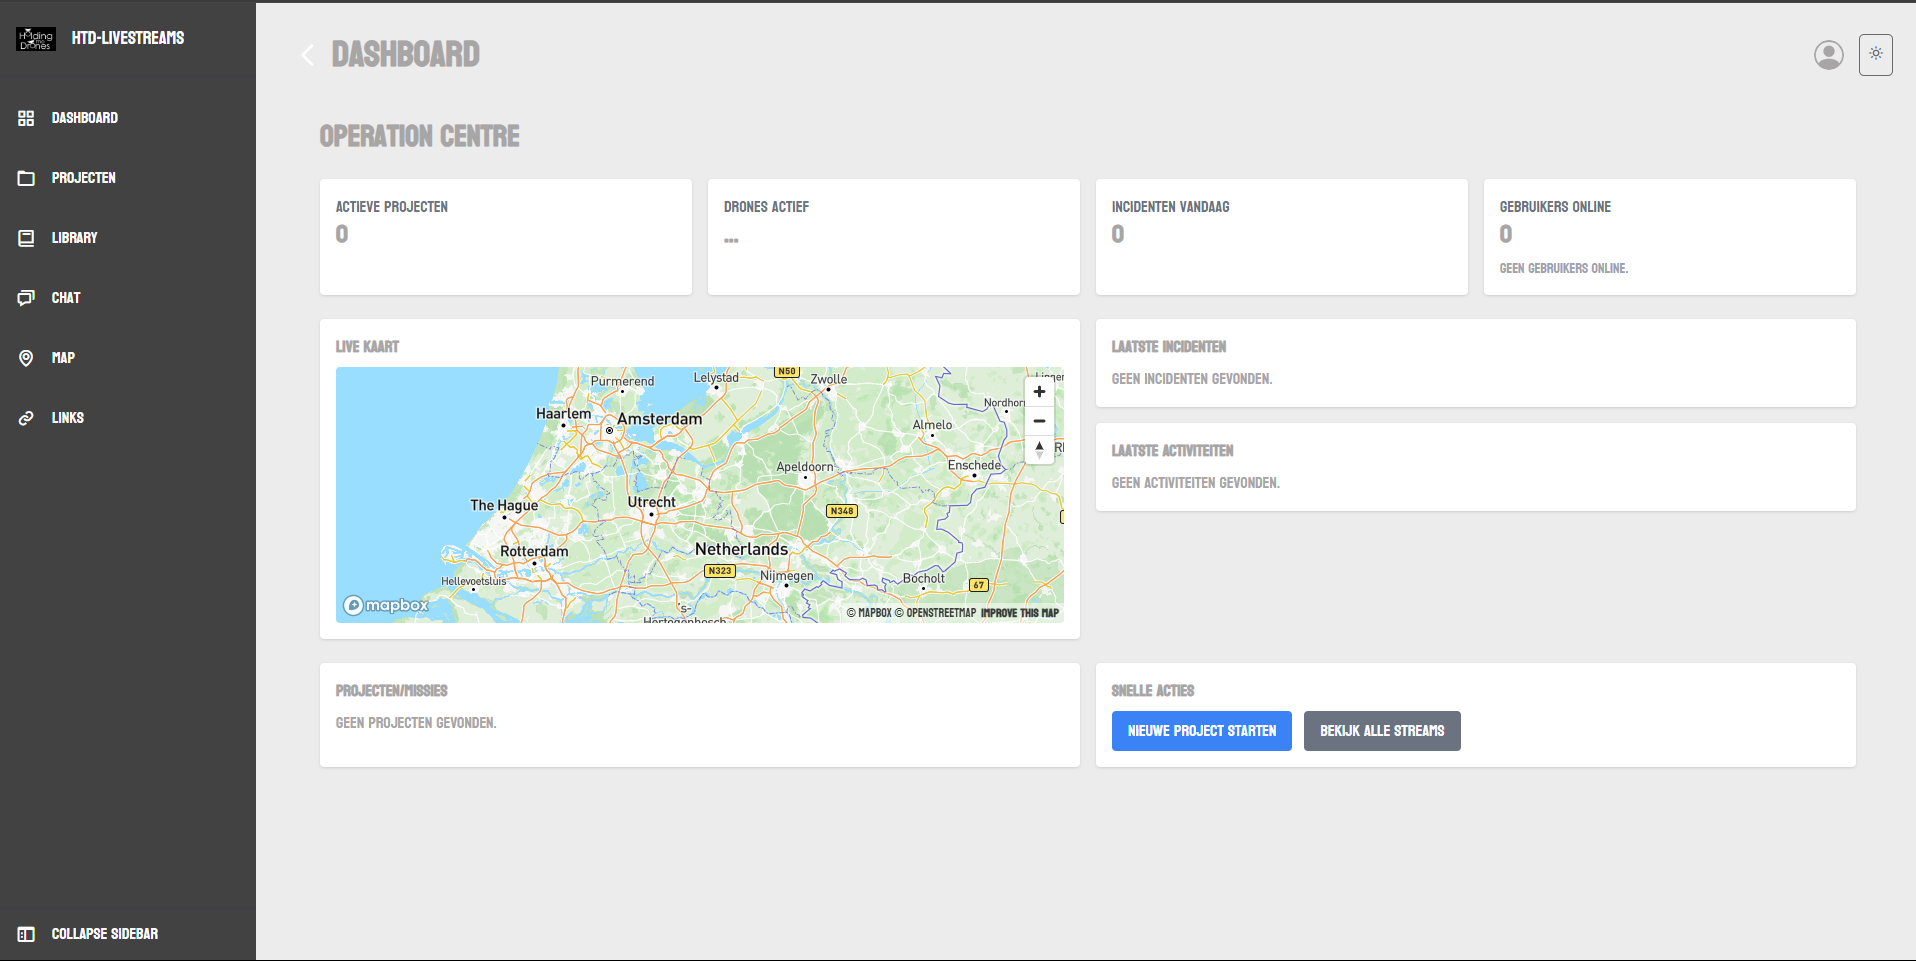Image resolution: width=1916 pixels, height=961 pixels.
Task: Open the Dashboard grid icon in sidebar
Action: [x=26, y=117]
